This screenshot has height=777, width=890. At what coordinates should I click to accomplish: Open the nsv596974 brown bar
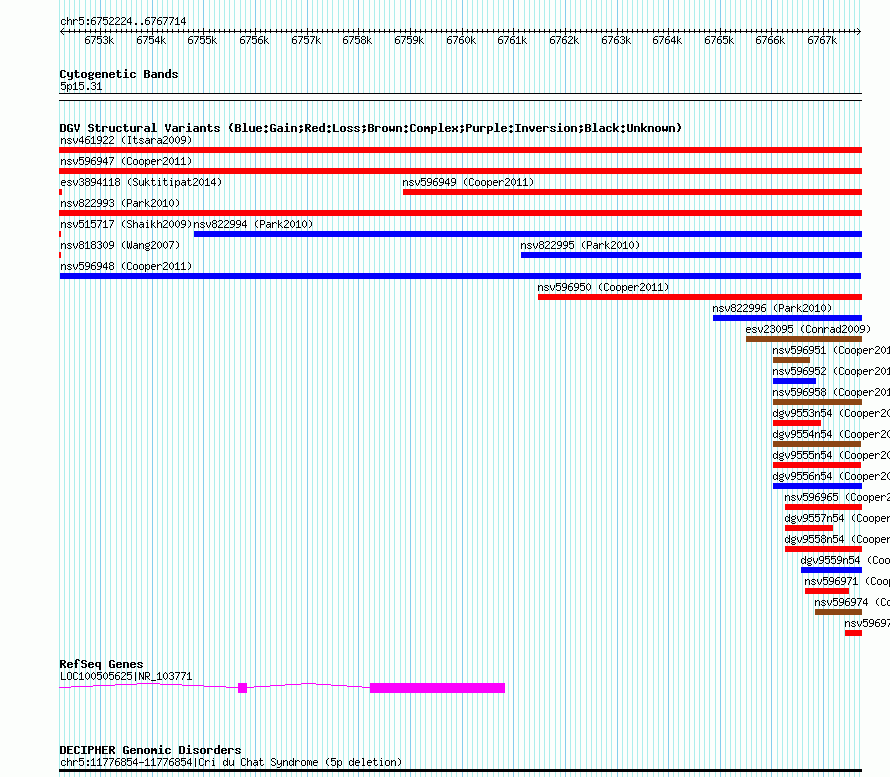pyautogui.click(x=838, y=612)
